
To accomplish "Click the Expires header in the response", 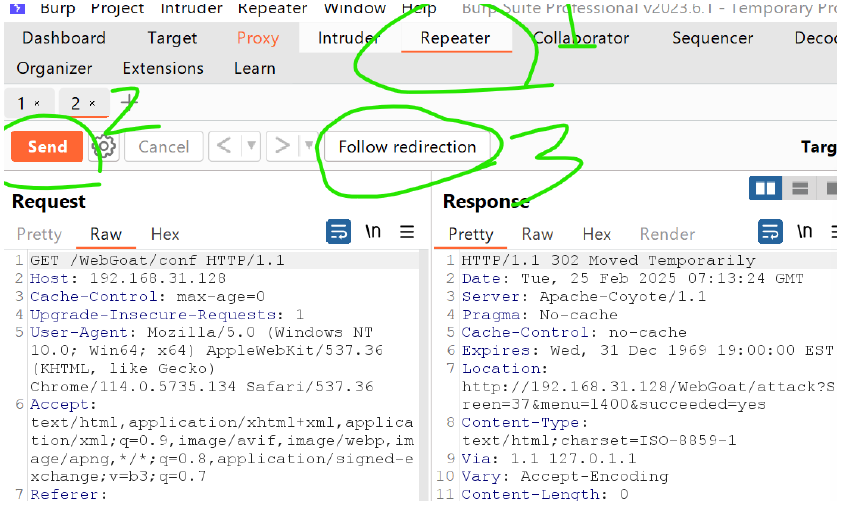I will coord(647,351).
